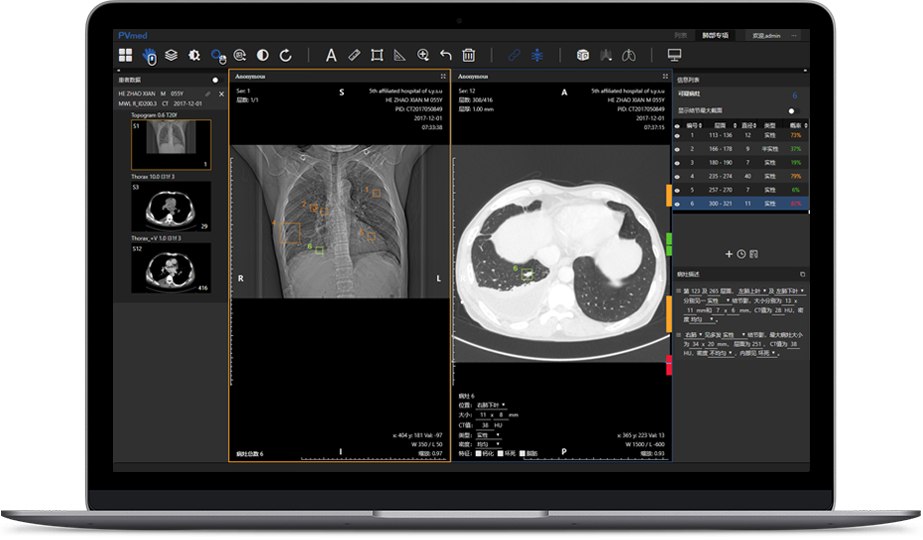This screenshot has height=540, width=923.
Task: Switch to the list tab at top right
Action: click(x=680, y=36)
